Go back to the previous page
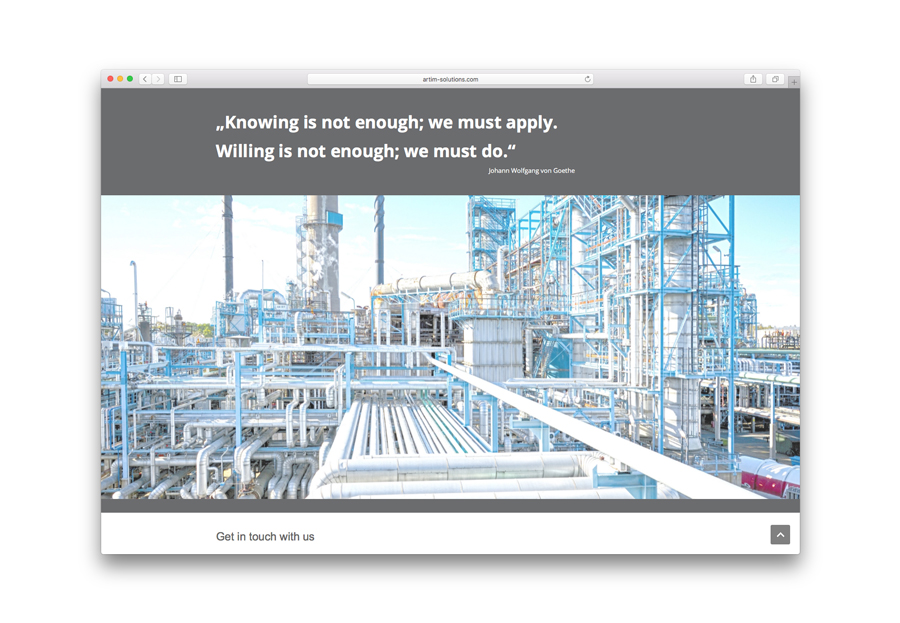This screenshot has height=623, width=900. tap(145, 79)
